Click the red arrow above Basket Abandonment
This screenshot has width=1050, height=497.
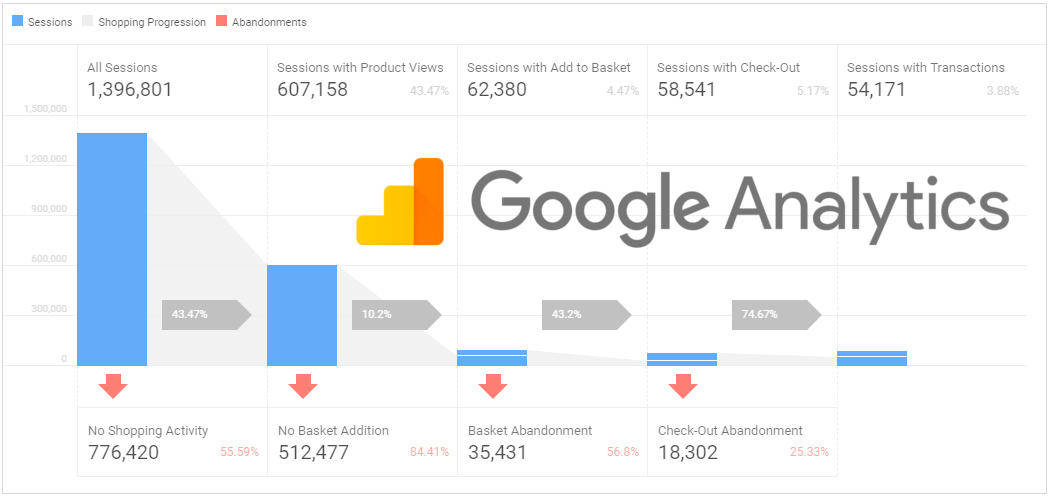pos(493,386)
